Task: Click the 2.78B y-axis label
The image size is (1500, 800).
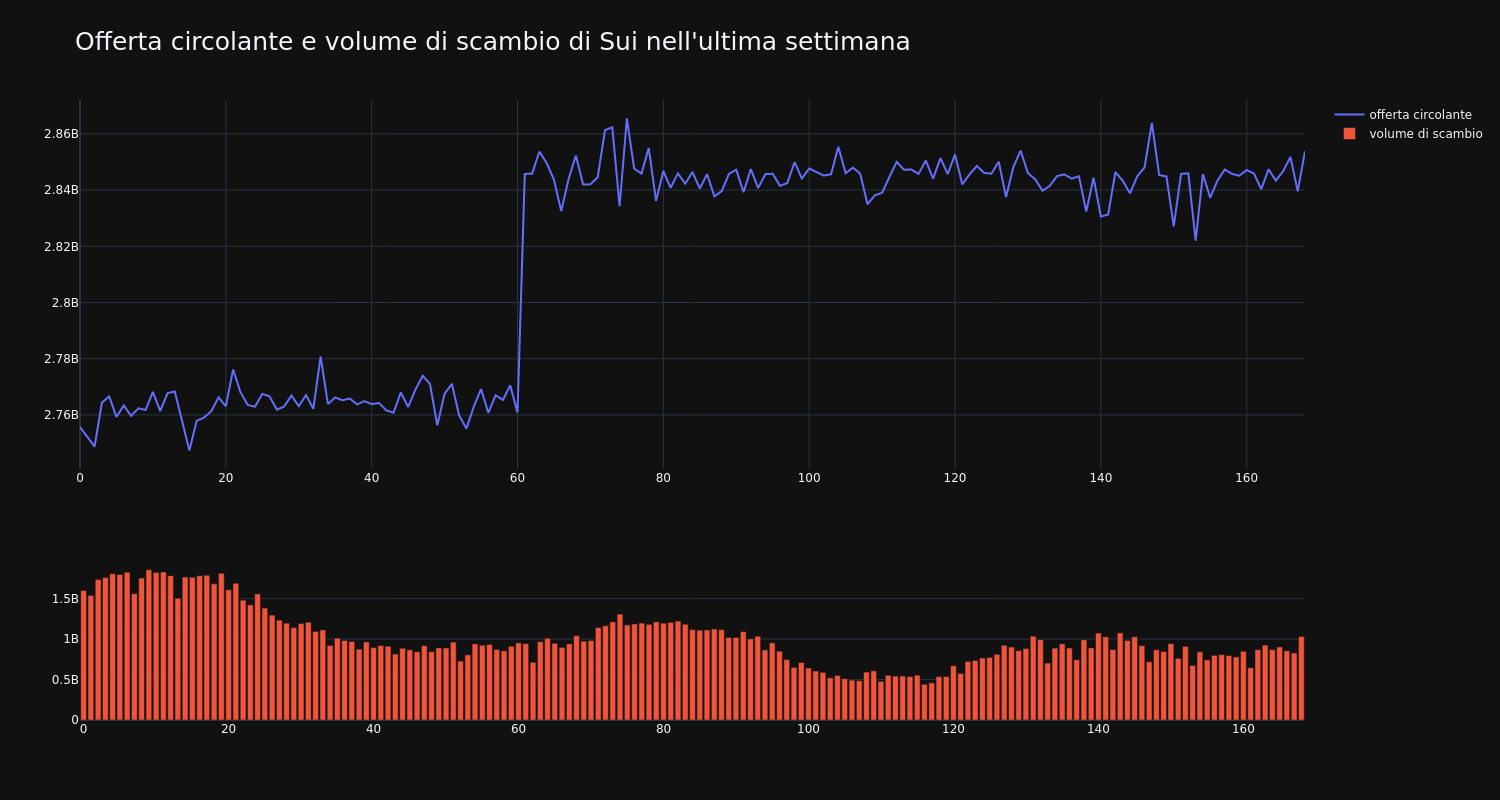Action: click(x=62, y=358)
